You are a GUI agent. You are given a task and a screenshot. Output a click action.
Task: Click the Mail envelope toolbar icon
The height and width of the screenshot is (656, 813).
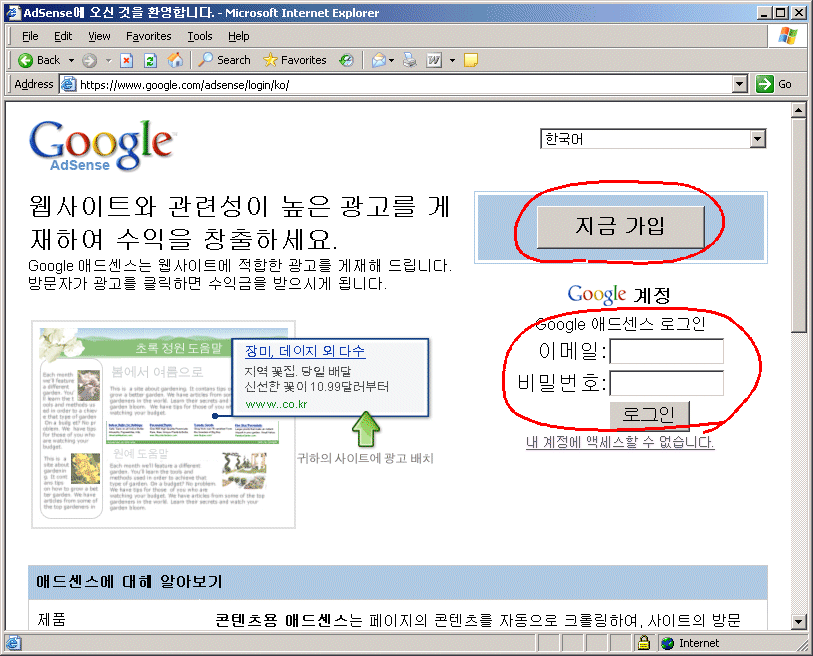(x=379, y=61)
